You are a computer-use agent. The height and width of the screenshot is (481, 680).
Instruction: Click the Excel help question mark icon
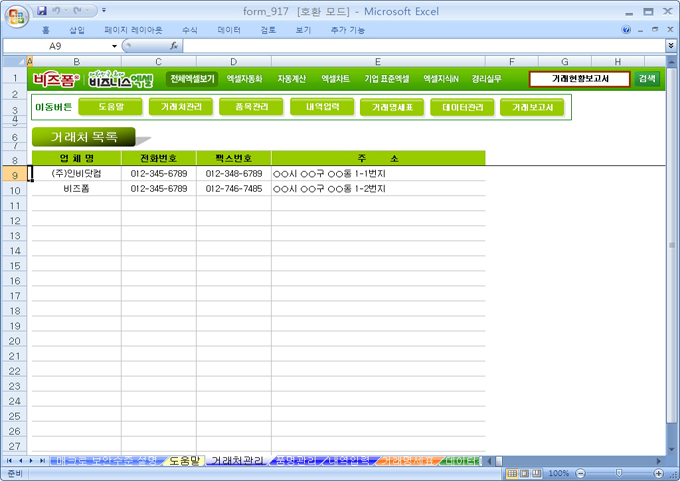coord(627,30)
